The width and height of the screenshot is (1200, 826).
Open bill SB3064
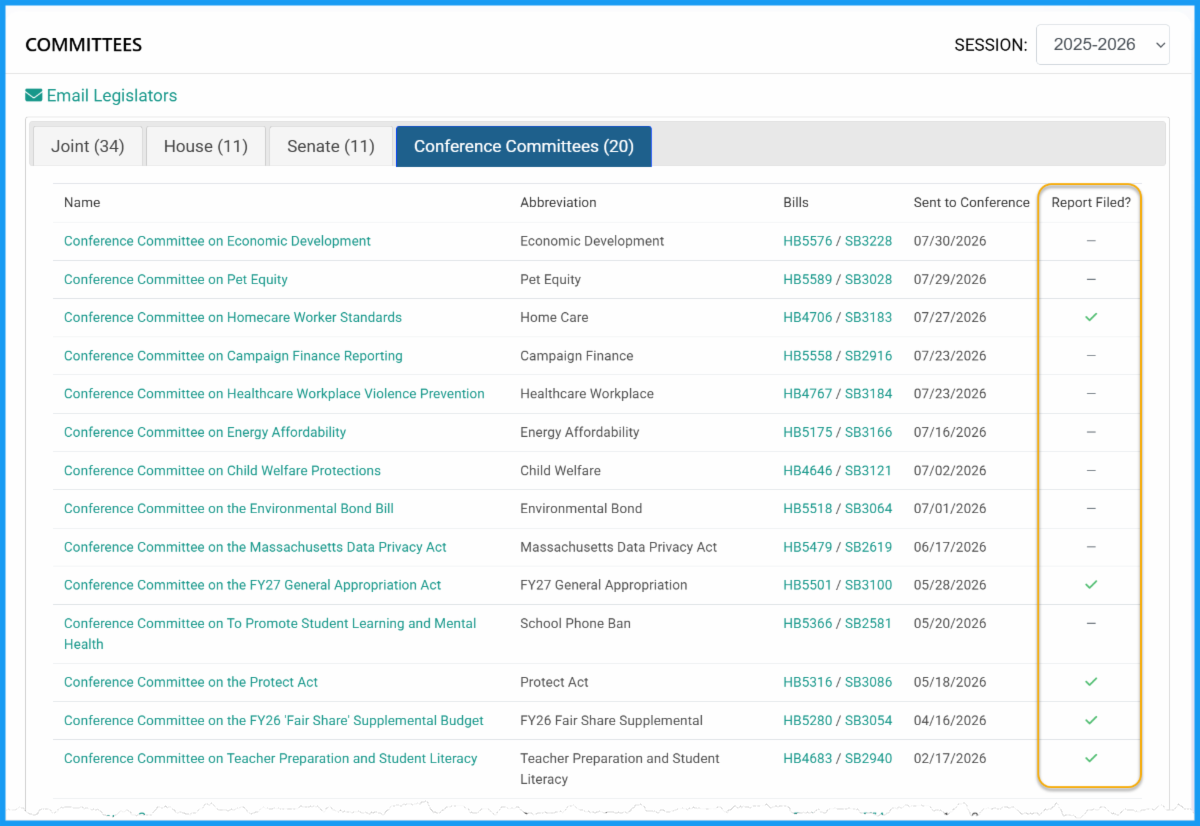click(868, 508)
